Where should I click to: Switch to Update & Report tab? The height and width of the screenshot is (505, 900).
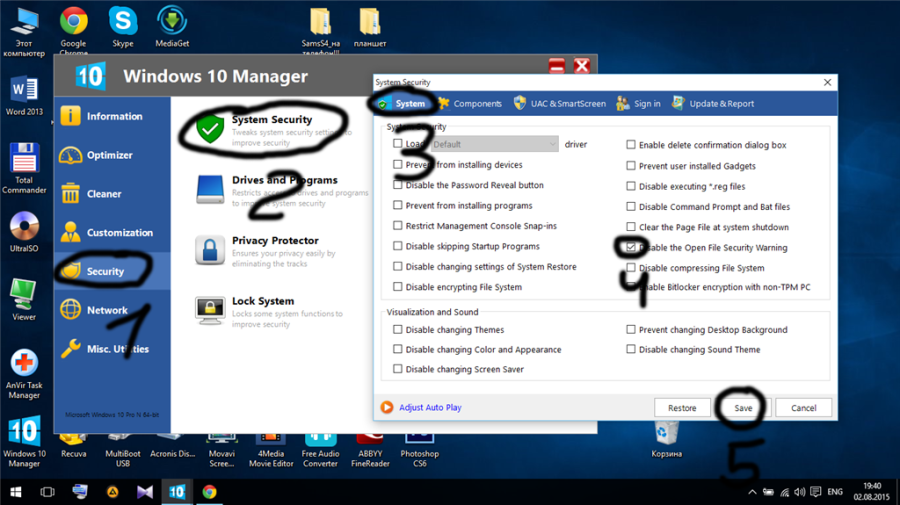713,103
